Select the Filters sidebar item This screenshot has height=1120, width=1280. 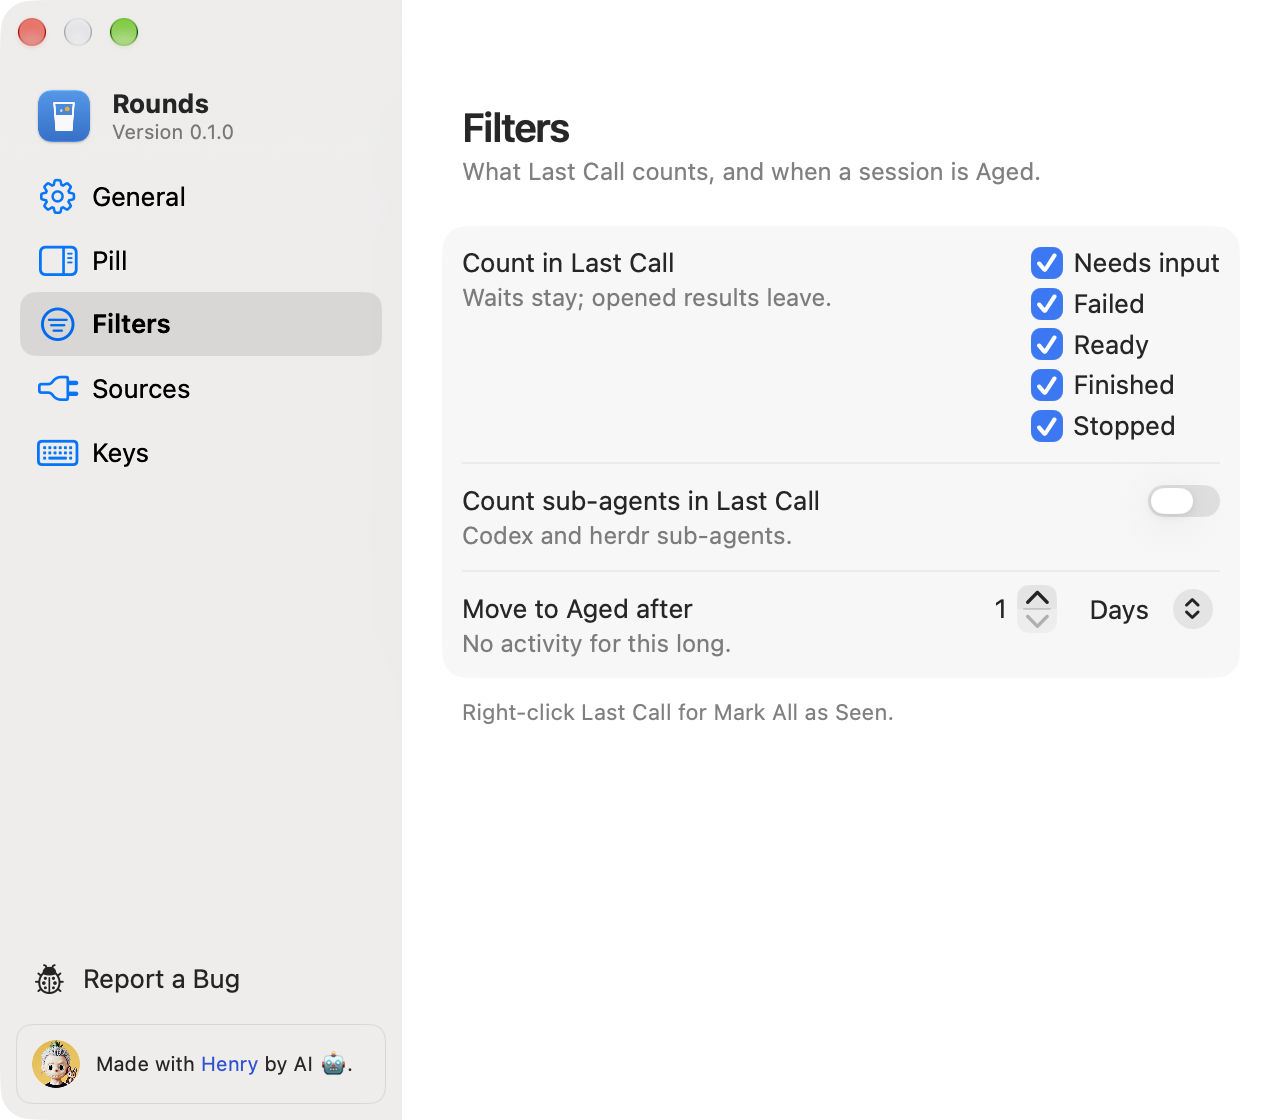(201, 324)
